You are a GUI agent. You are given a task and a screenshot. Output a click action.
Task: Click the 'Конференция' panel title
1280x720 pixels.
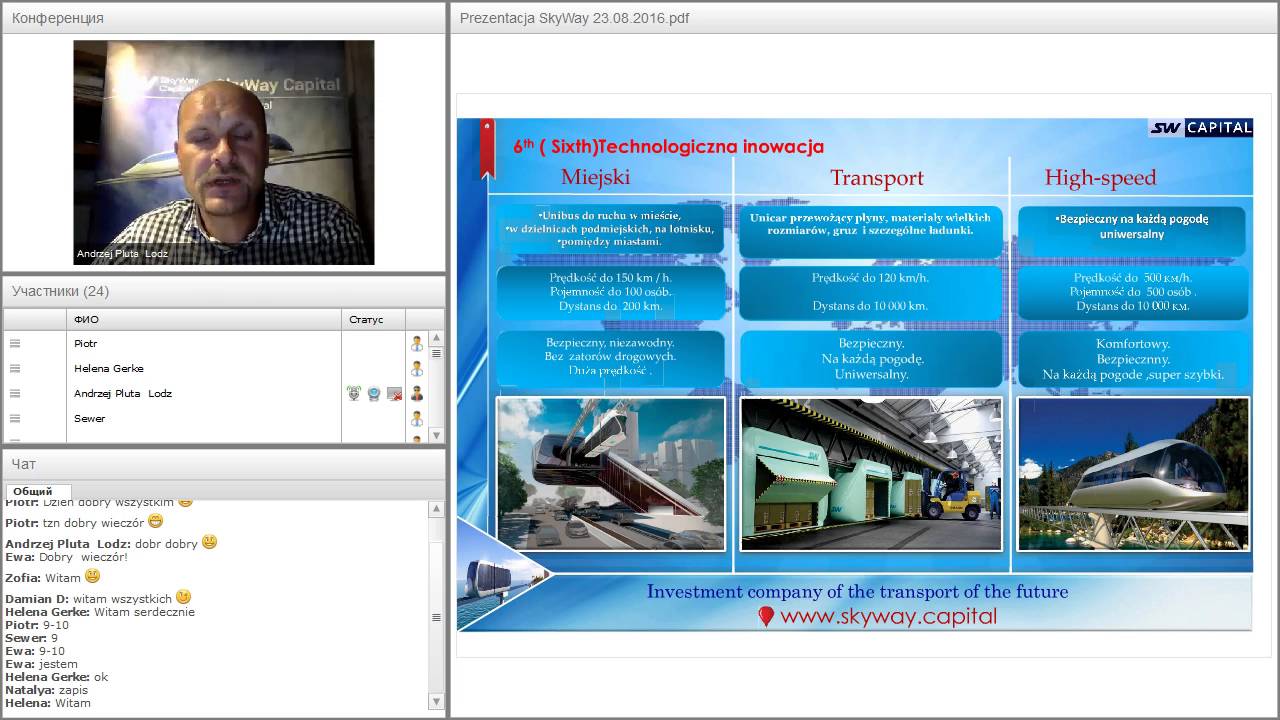point(57,18)
